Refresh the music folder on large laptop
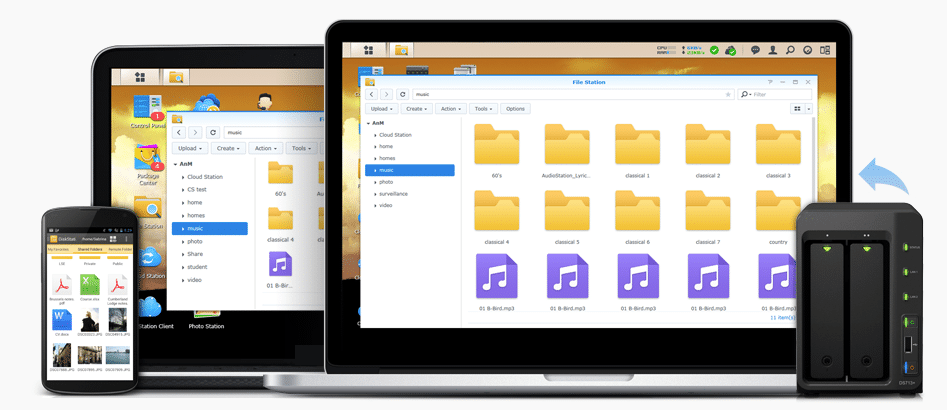Screen dimensions: 947x410 click(x=402, y=94)
